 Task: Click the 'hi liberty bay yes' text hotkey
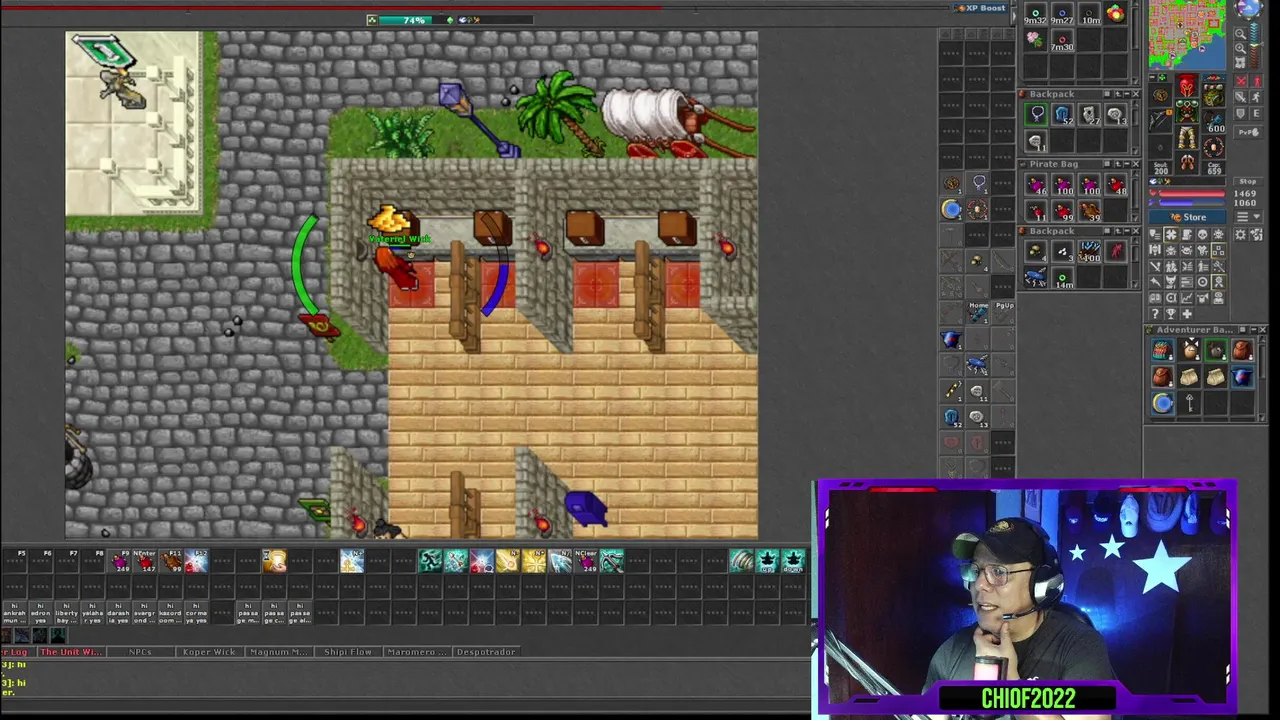click(x=66, y=613)
